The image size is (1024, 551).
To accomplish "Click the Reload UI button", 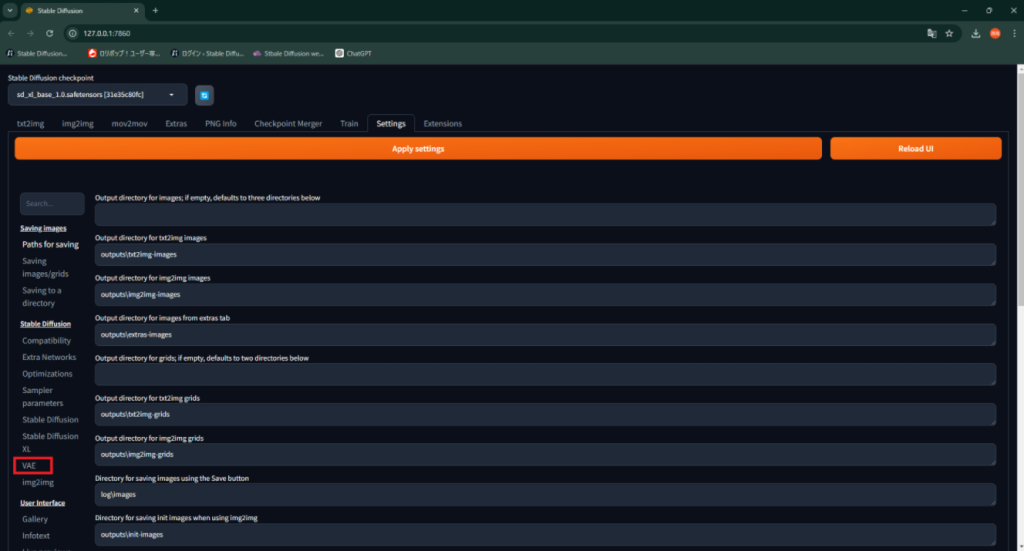I will [915, 148].
